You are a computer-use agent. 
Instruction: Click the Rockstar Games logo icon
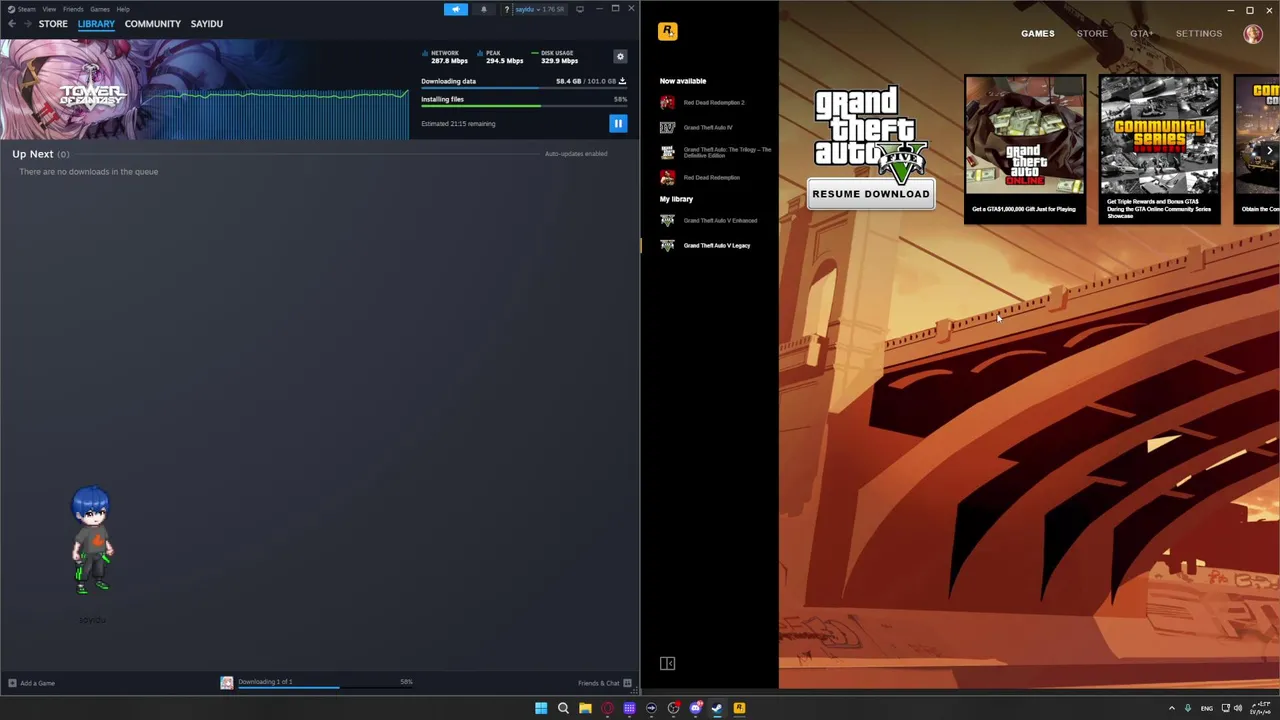668,32
